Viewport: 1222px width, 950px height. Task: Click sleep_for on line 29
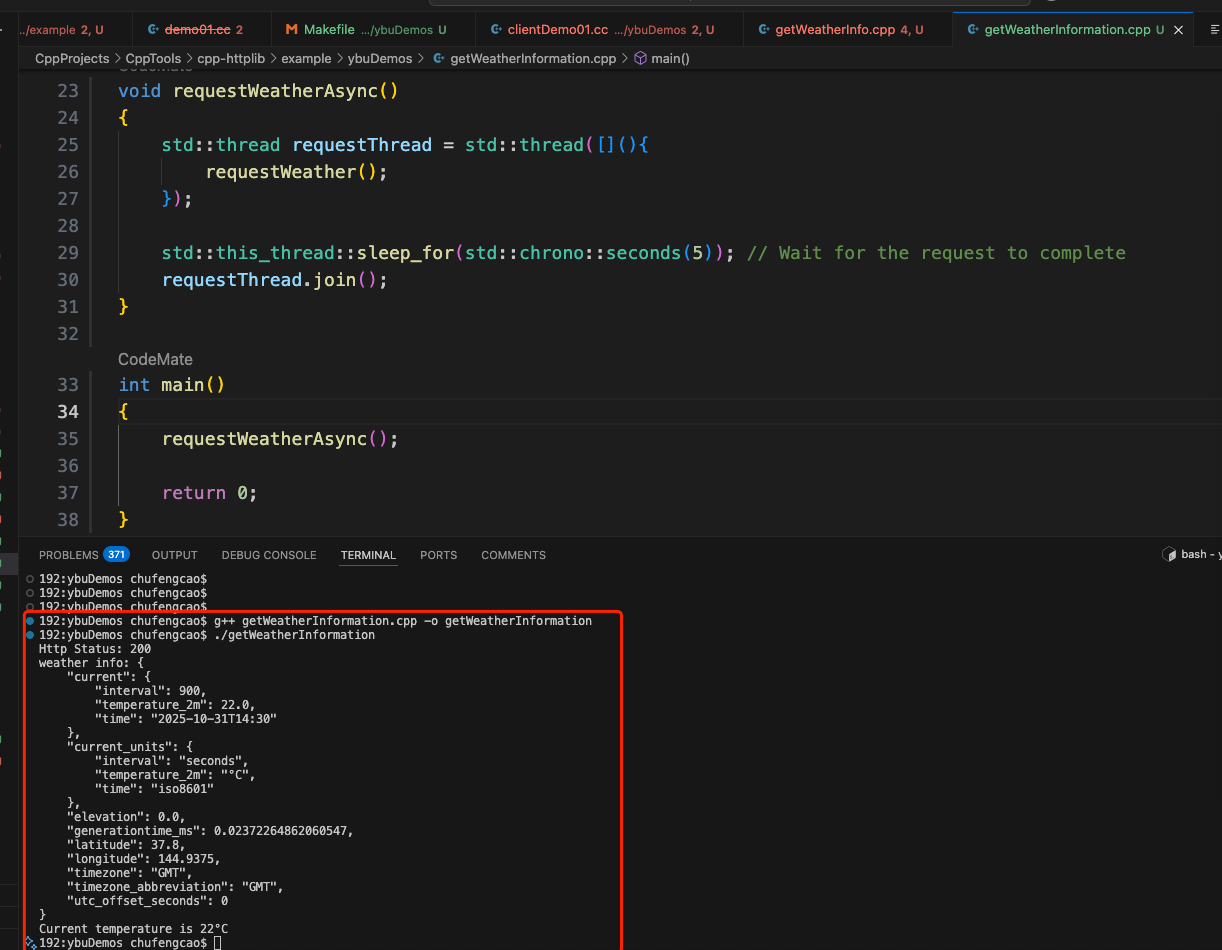pyautogui.click(x=405, y=253)
